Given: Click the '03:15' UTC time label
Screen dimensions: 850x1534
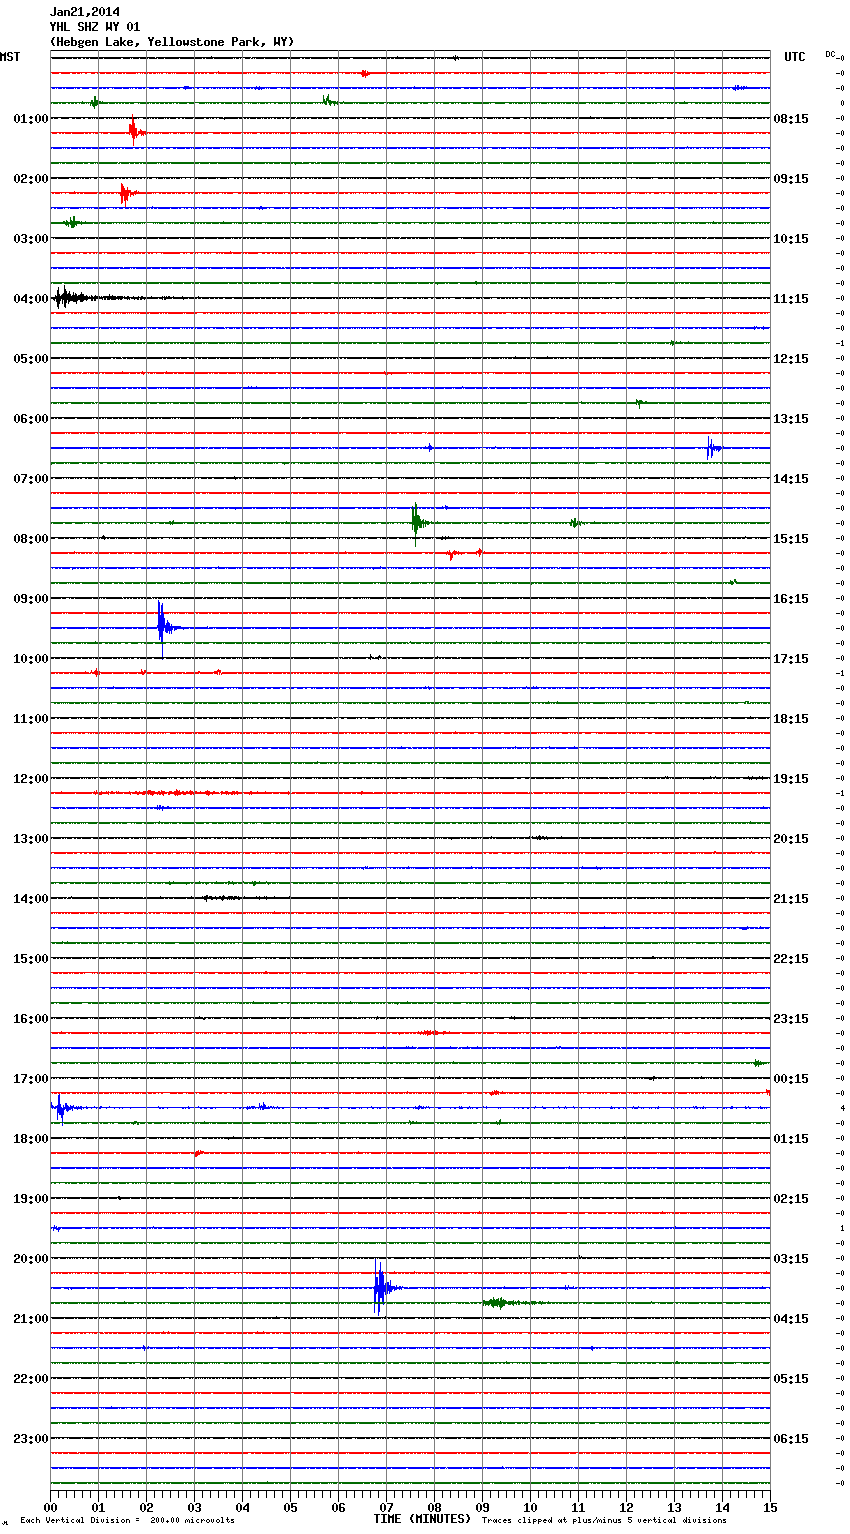Looking at the screenshot, I should click(x=791, y=1259).
